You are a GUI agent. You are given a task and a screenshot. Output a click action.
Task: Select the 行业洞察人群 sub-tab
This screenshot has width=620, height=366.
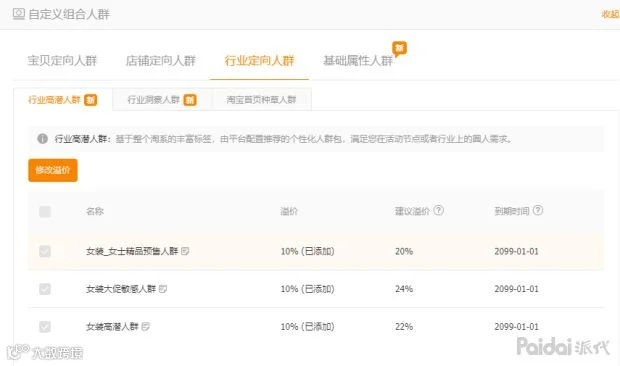pos(162,100)
